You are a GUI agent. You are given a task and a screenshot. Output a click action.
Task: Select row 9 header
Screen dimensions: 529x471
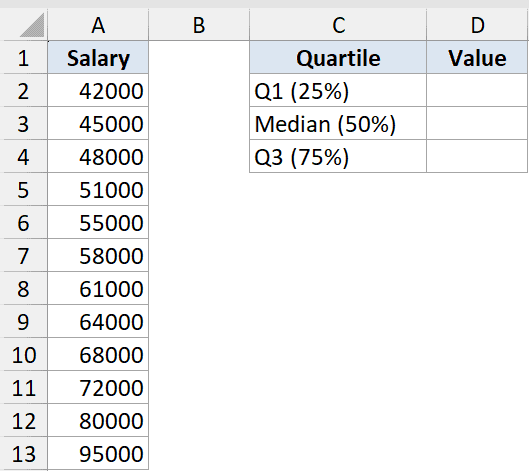[24, 322]
